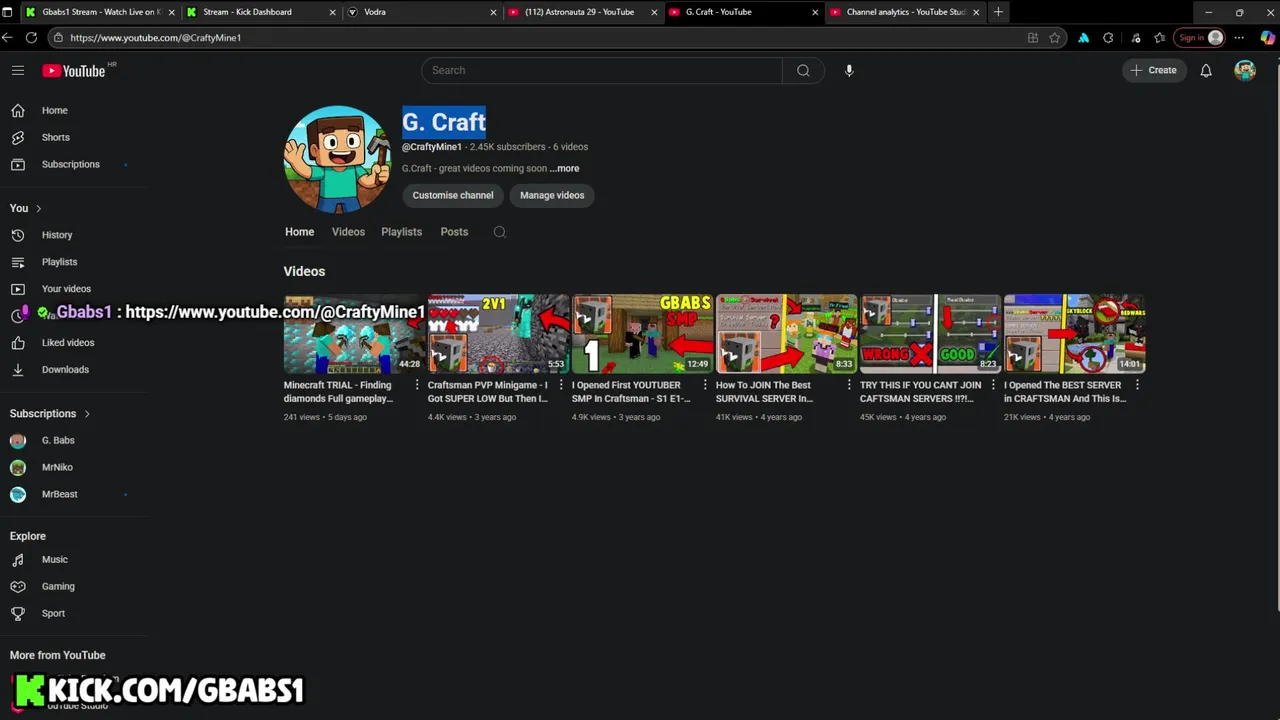1280x720 pixels.
Task: Click the search magnifier button
Action: [x=803, y=70]
